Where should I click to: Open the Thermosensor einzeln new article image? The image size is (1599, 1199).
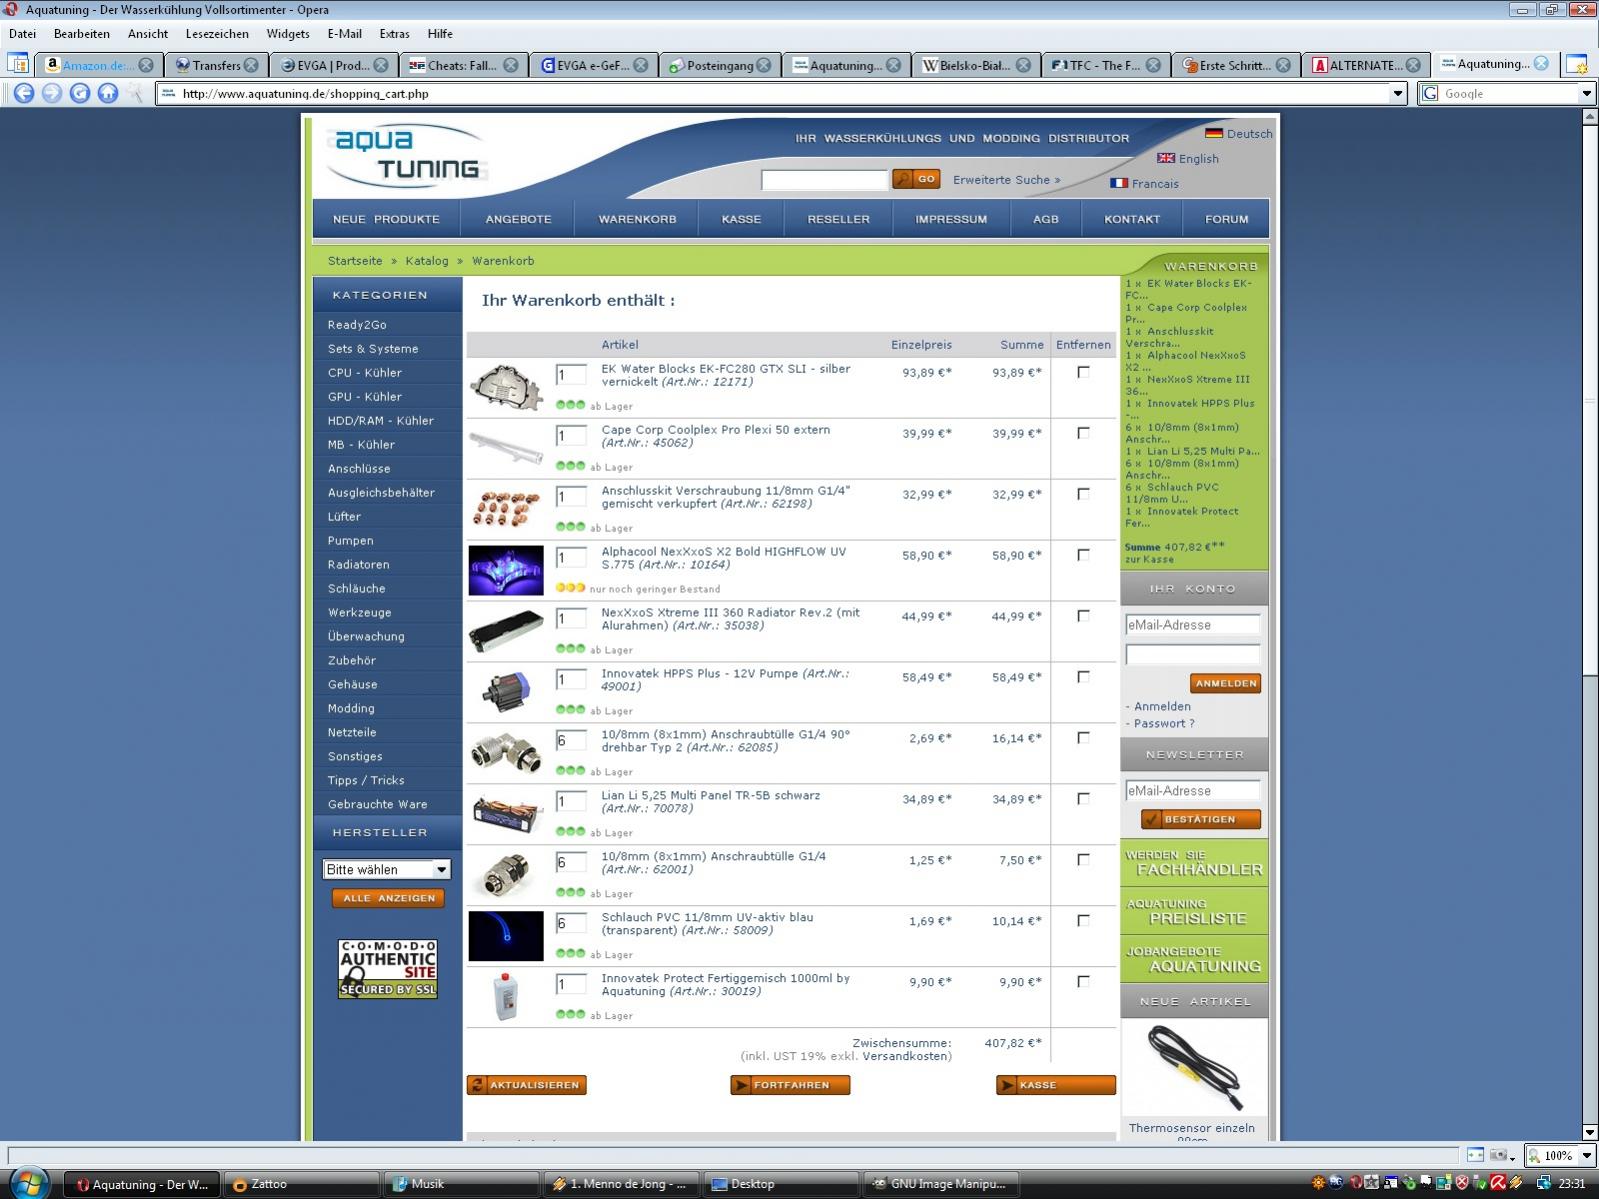pyautogui.click(x=1194, y=1069)
